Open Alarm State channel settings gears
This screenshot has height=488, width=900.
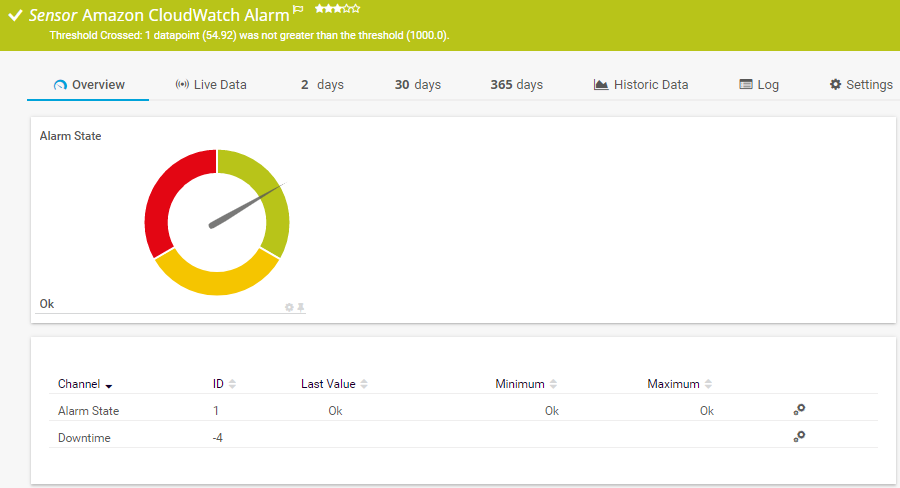(x=799, y=410)
